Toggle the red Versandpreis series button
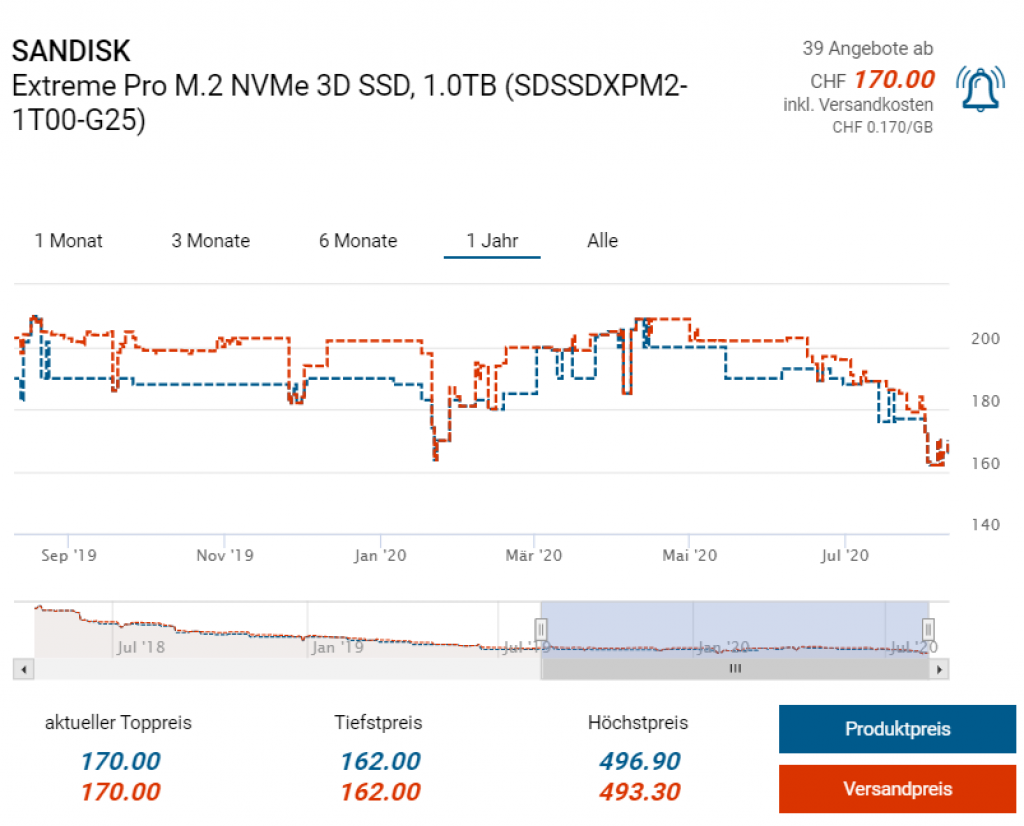Image resolution: width=1024 pixels, height=826 pixels. pyautogui.click(x=897, y=789)
